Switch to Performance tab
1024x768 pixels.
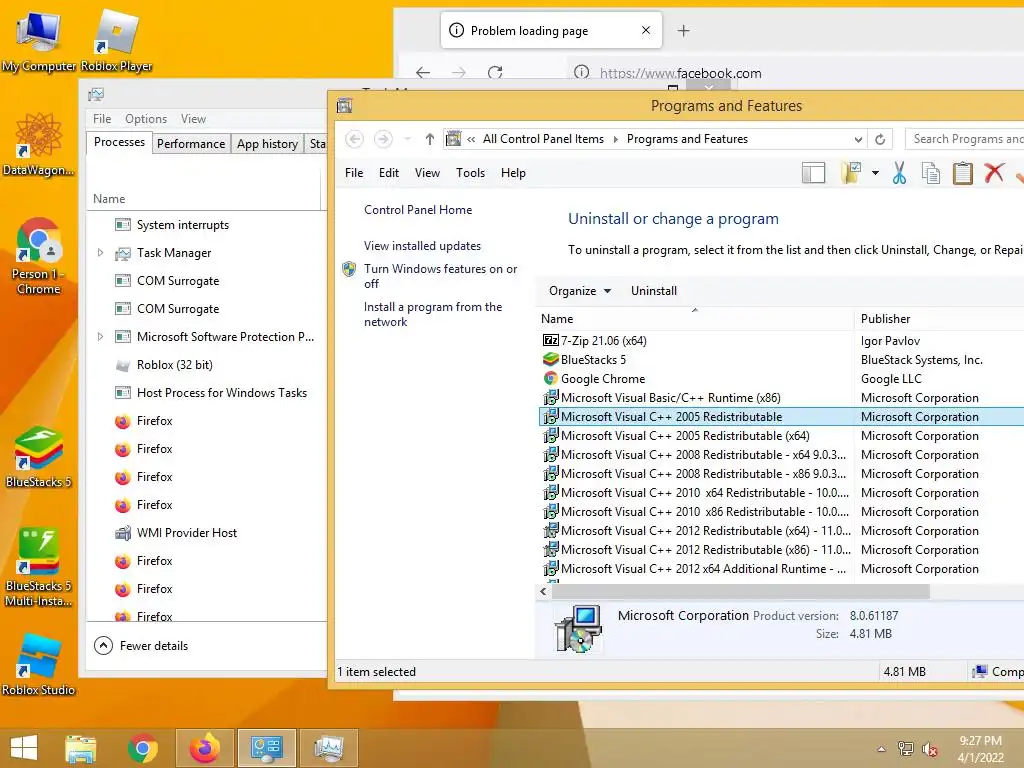click(x=191, y=144)
